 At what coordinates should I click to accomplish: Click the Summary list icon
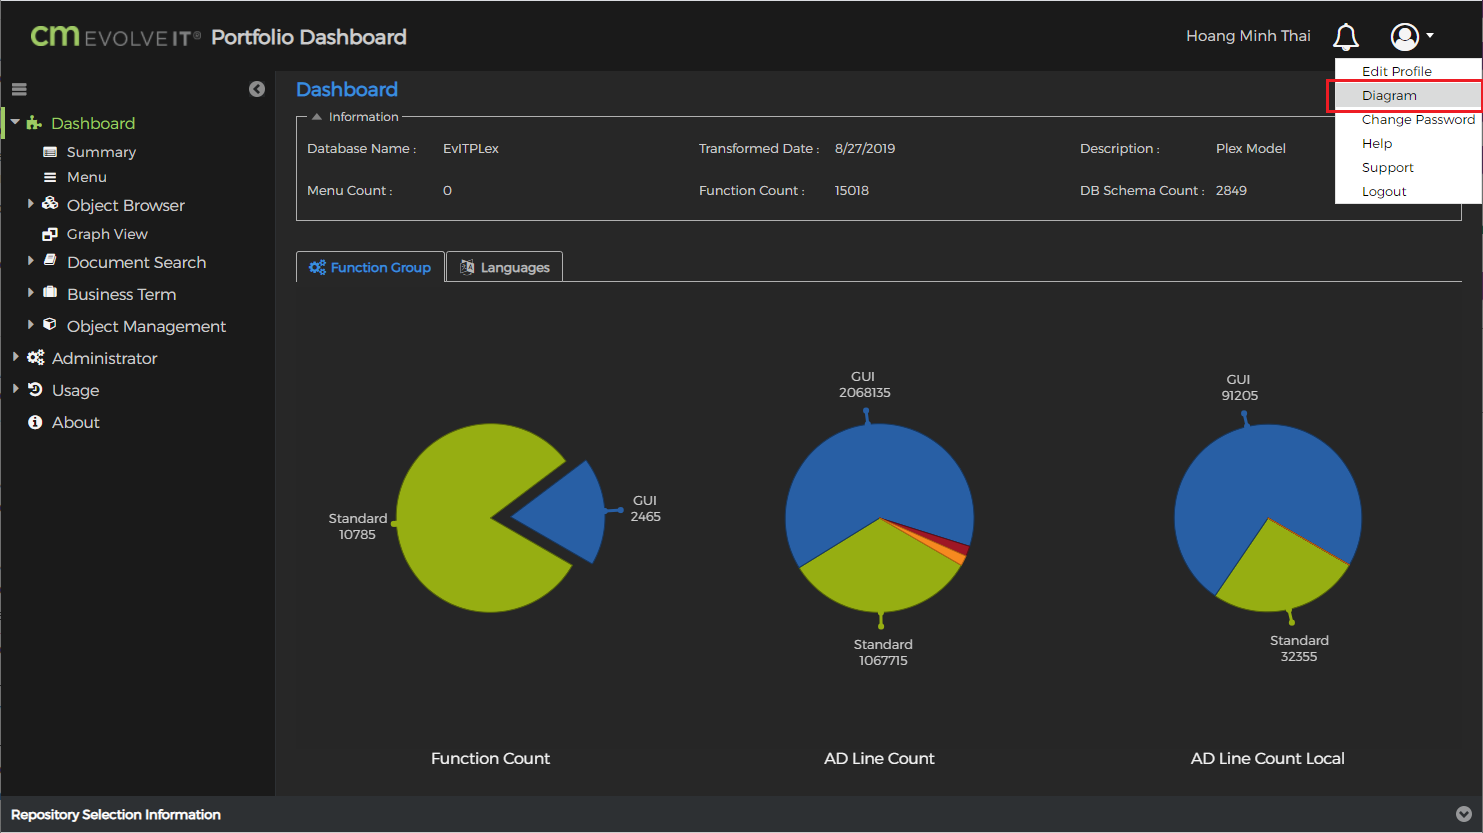tap(50, 152)
